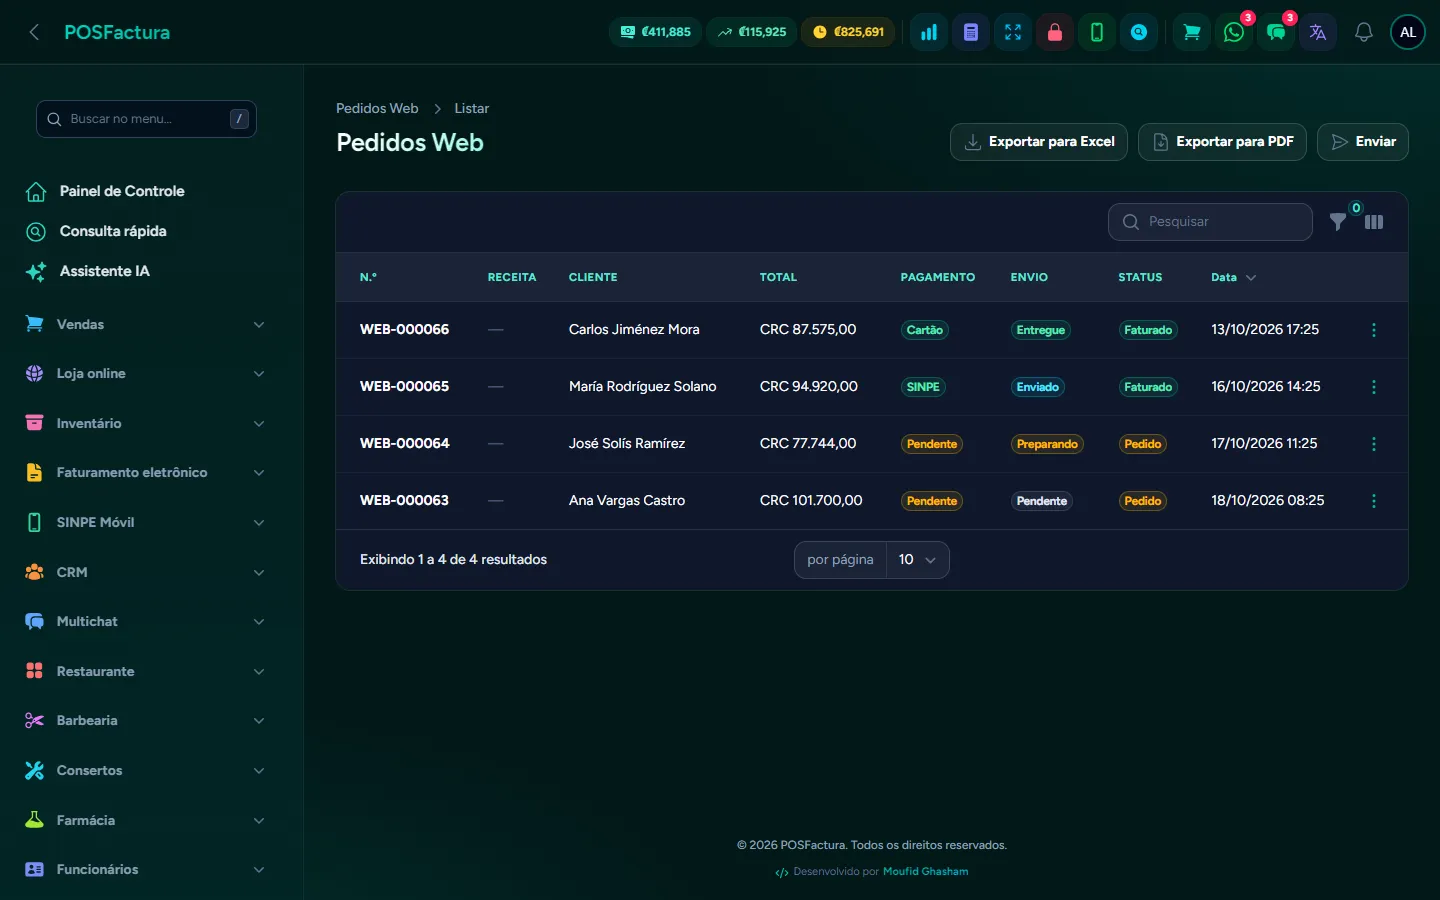Click the €411,885 cash indicator
The width and height of the screenshot is (1440, 900).
(656, 32)
